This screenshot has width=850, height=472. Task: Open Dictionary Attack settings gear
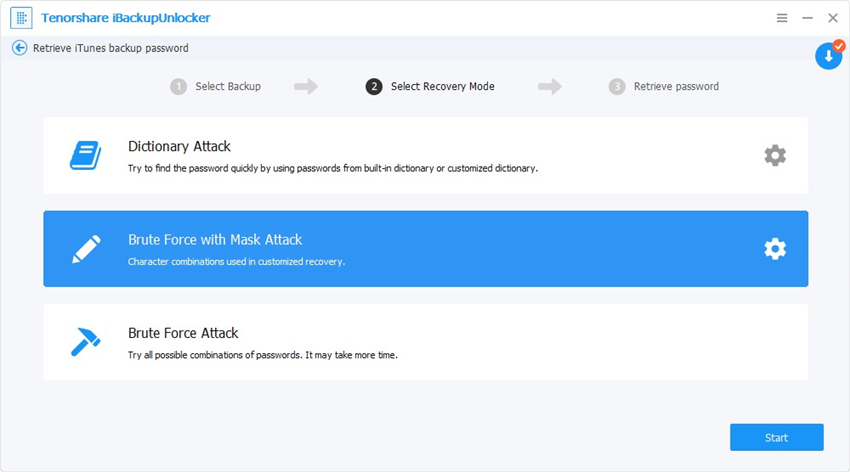tap(775, 156)
